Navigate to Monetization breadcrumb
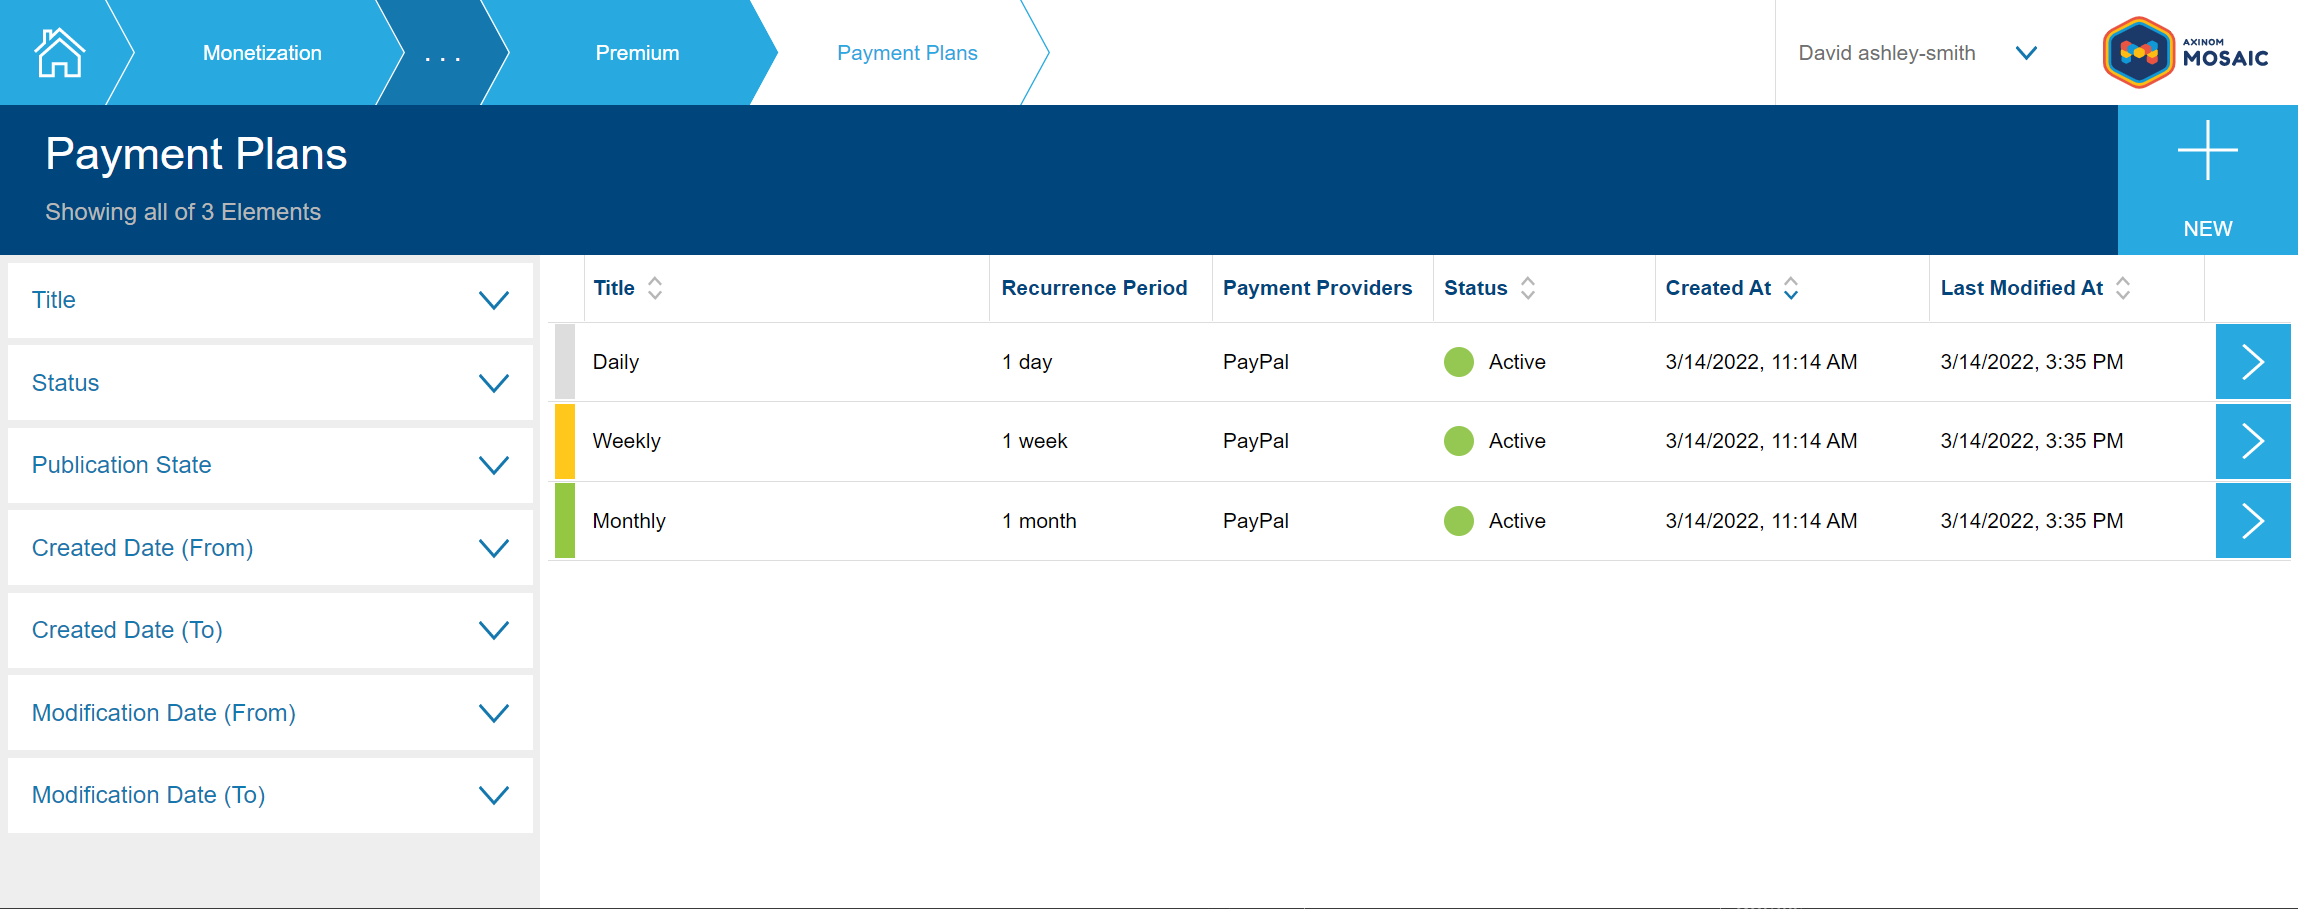The width and height of the screenshot is (2298, 909). click(262, 53)
